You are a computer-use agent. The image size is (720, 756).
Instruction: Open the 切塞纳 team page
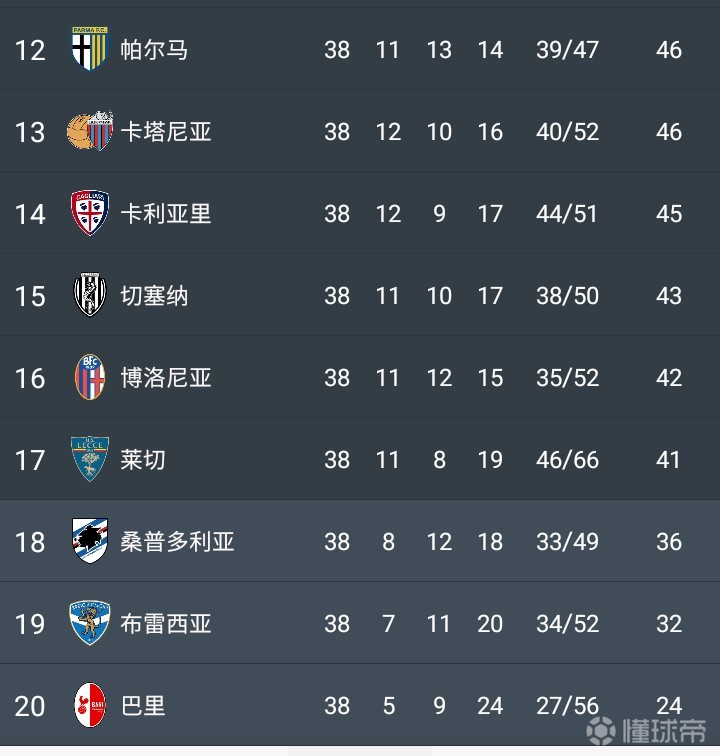pyautogui.click(x=154, y=295)
